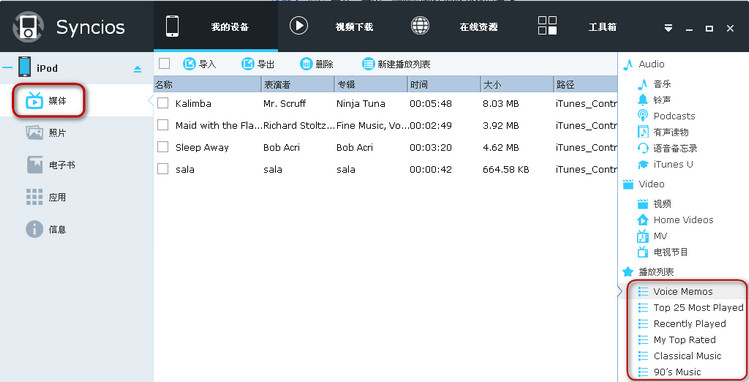The height and width of the screenshot is (382, 749).
Task: Open the title bar dropdown menu arrow
Action: (x=668, y=28)
